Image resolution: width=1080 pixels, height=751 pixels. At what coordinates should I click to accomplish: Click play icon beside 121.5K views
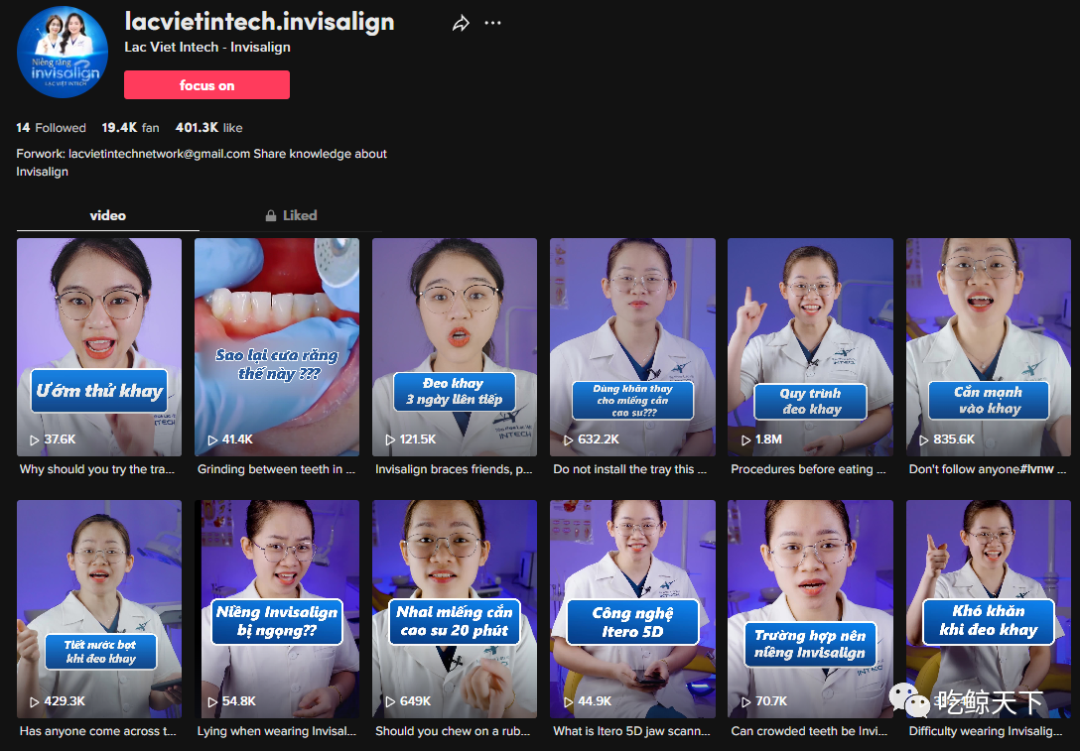pyautogui.click(x=390, y=440)
